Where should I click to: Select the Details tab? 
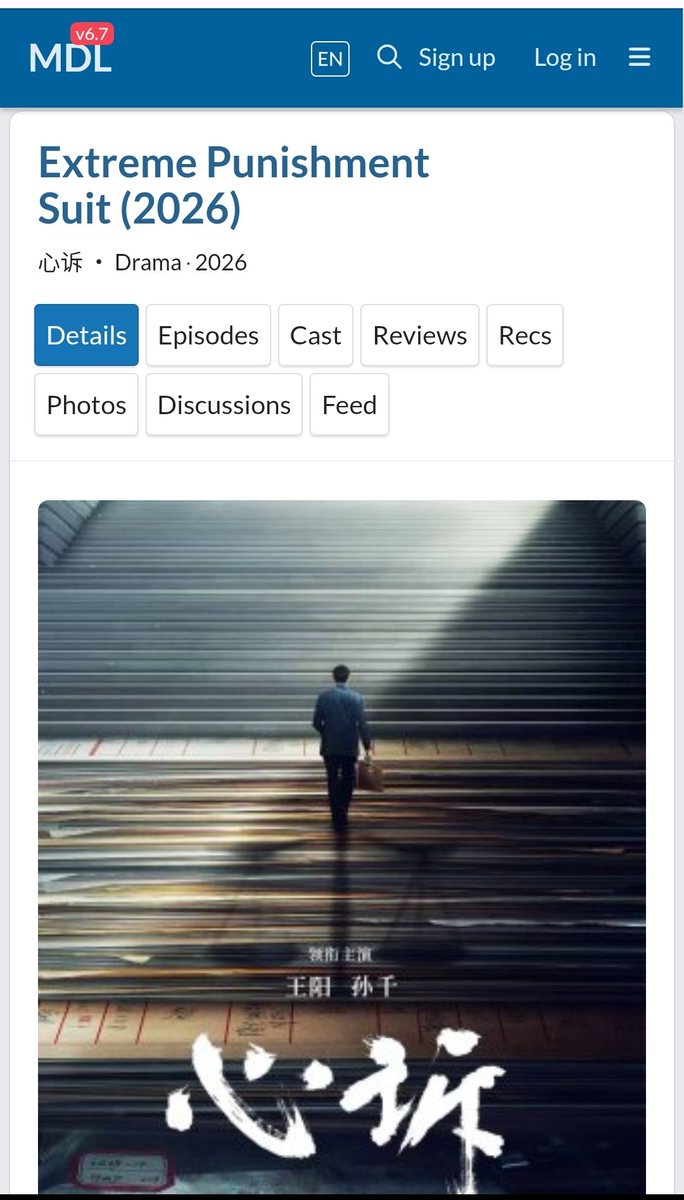(87, 335)
